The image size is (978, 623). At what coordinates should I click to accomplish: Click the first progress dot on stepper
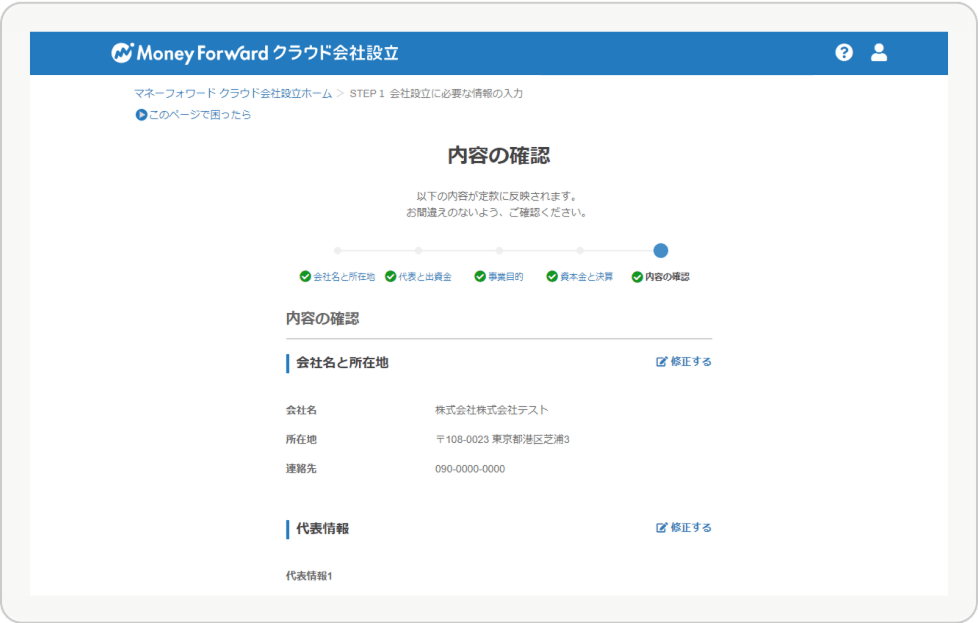click(338, 251)
